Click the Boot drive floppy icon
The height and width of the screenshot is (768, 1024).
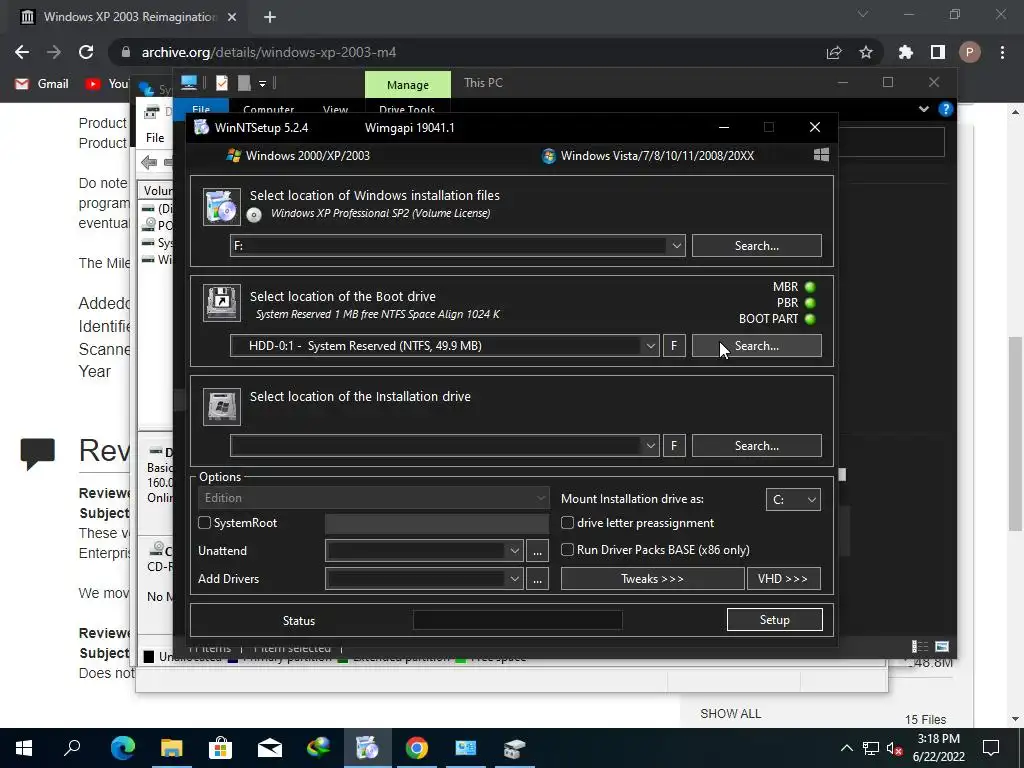pyautogui.click(x=221, y=302)
